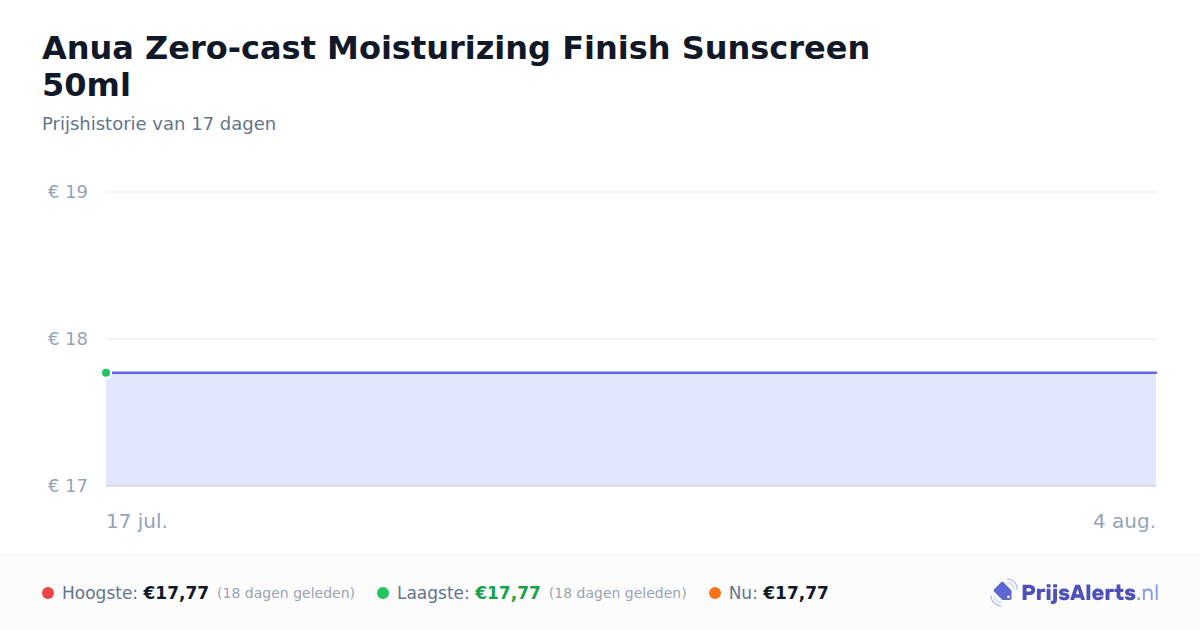1200x630 pixels.
Task: Click the 17 jul. date label
Action: tap(137, 521)
